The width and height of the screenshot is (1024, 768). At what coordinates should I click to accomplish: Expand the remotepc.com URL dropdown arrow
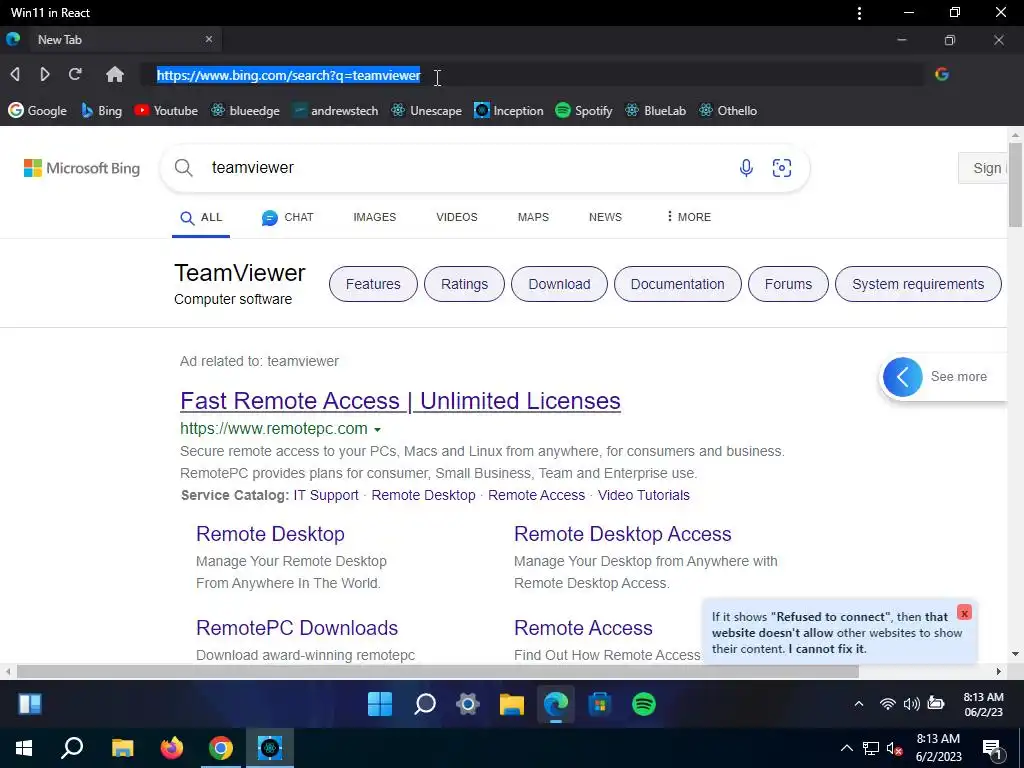click(377, 430)
